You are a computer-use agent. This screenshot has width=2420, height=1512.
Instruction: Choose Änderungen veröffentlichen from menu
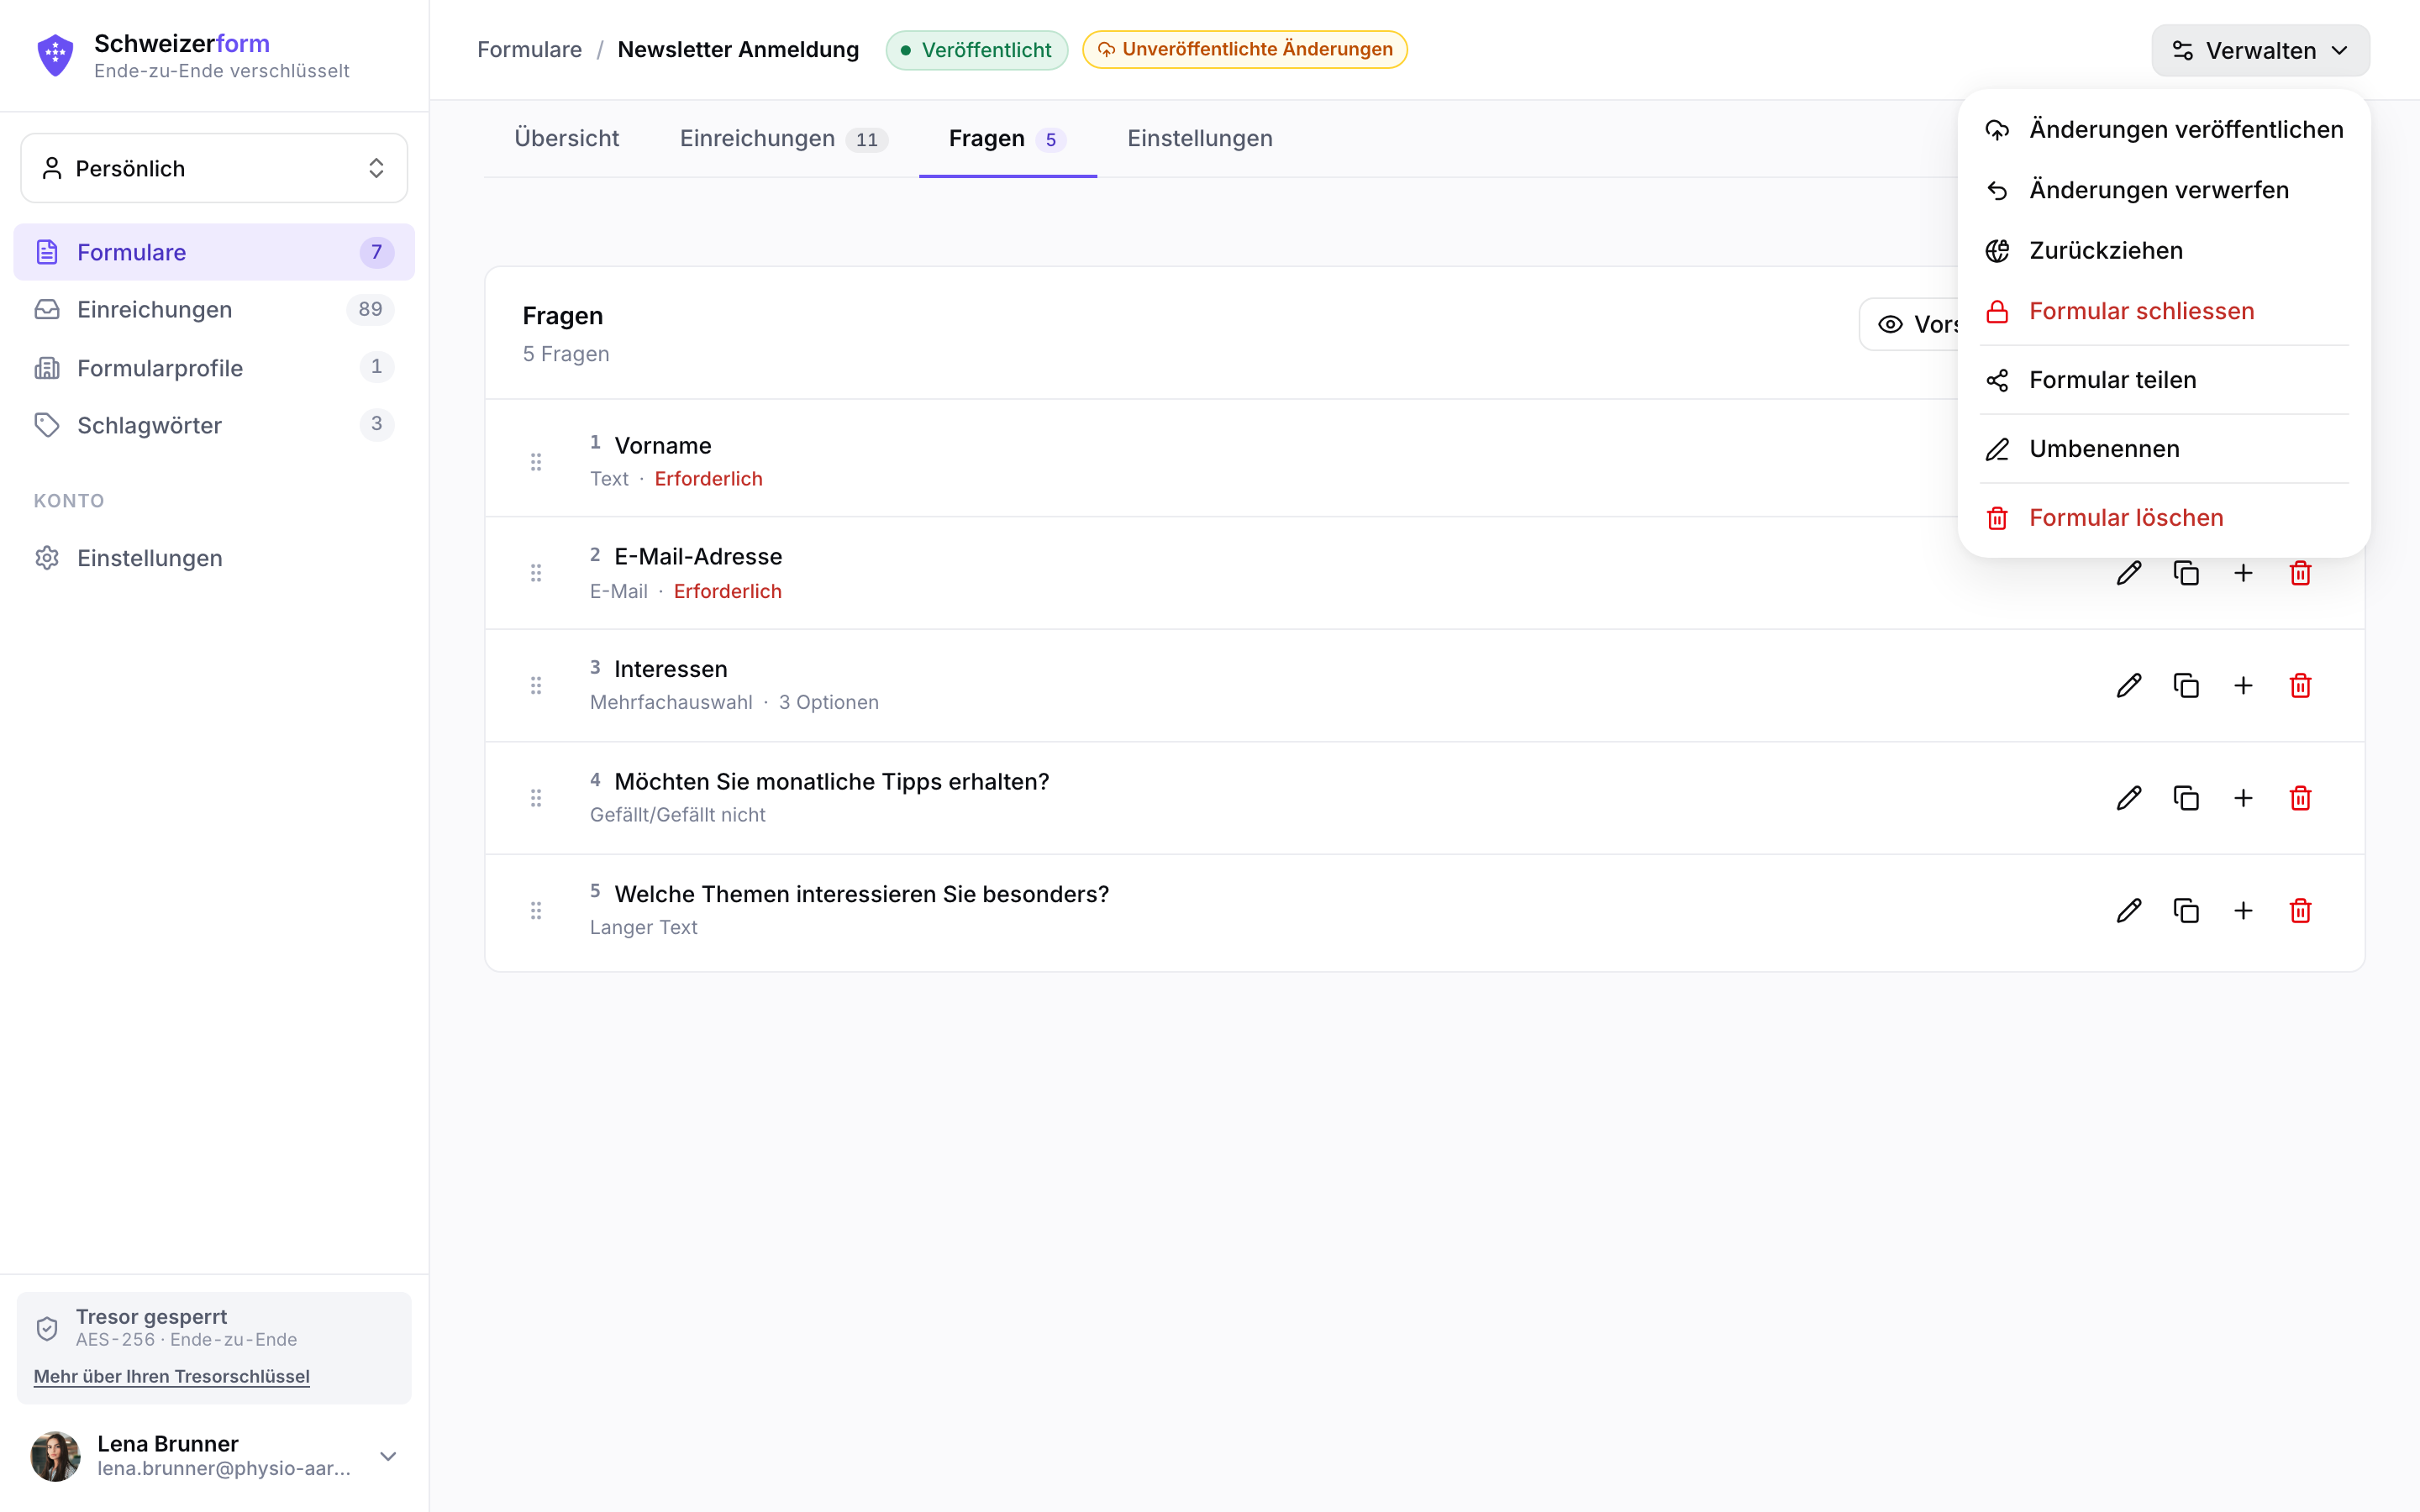click(x=2164, y=129)
